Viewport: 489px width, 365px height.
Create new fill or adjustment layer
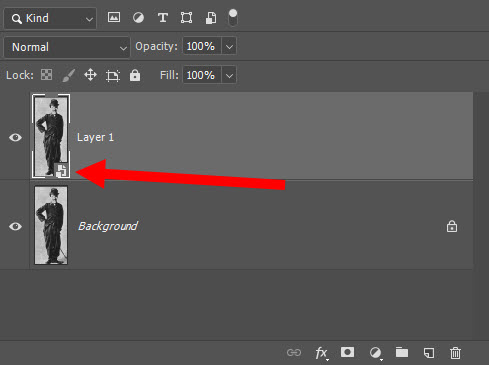tap(376, 353)
